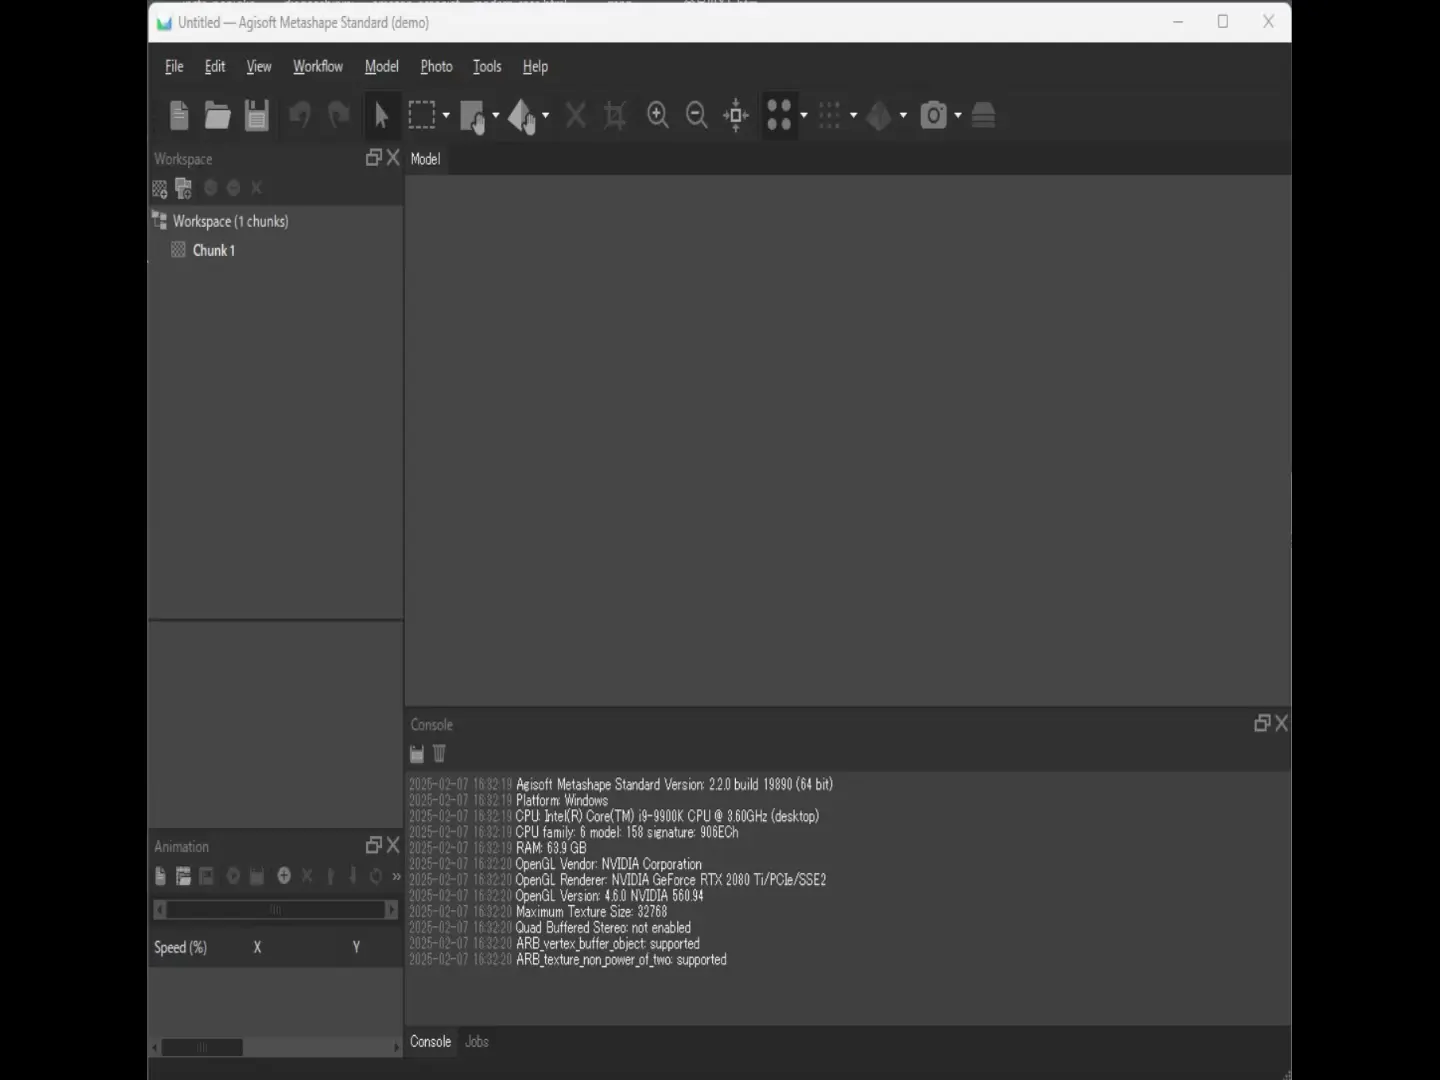1440x1080 pixels.
Task: Float the Console panel
Action: click(x=1262, y=723)
